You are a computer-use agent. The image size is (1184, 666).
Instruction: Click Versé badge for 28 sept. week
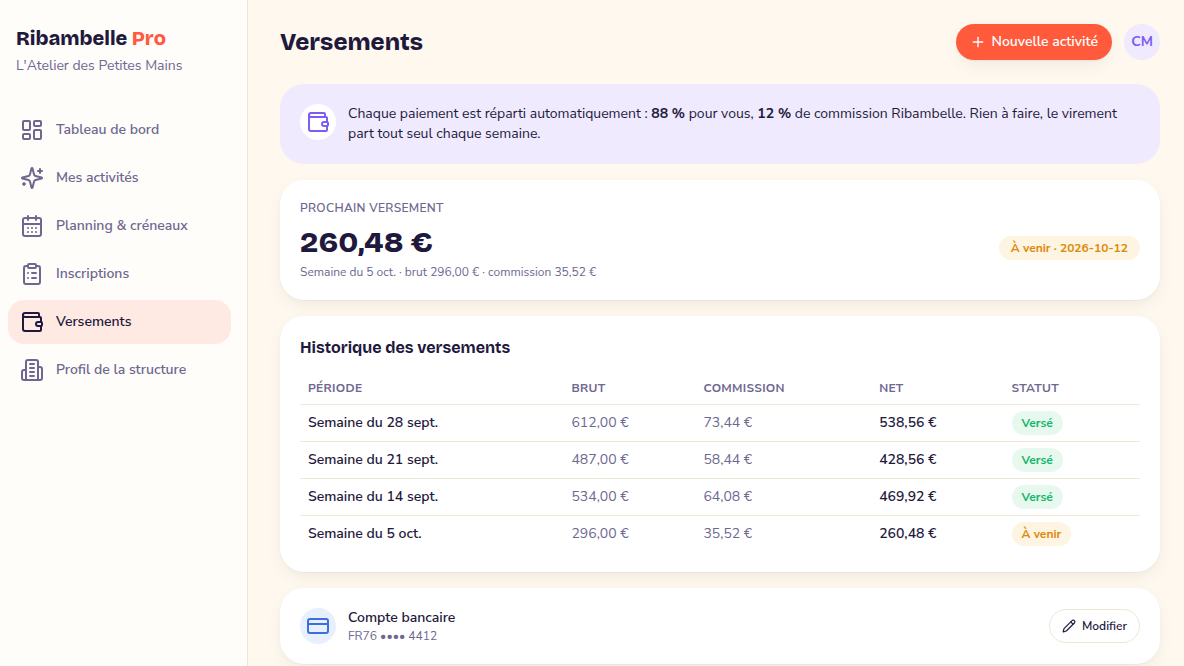1037,424
